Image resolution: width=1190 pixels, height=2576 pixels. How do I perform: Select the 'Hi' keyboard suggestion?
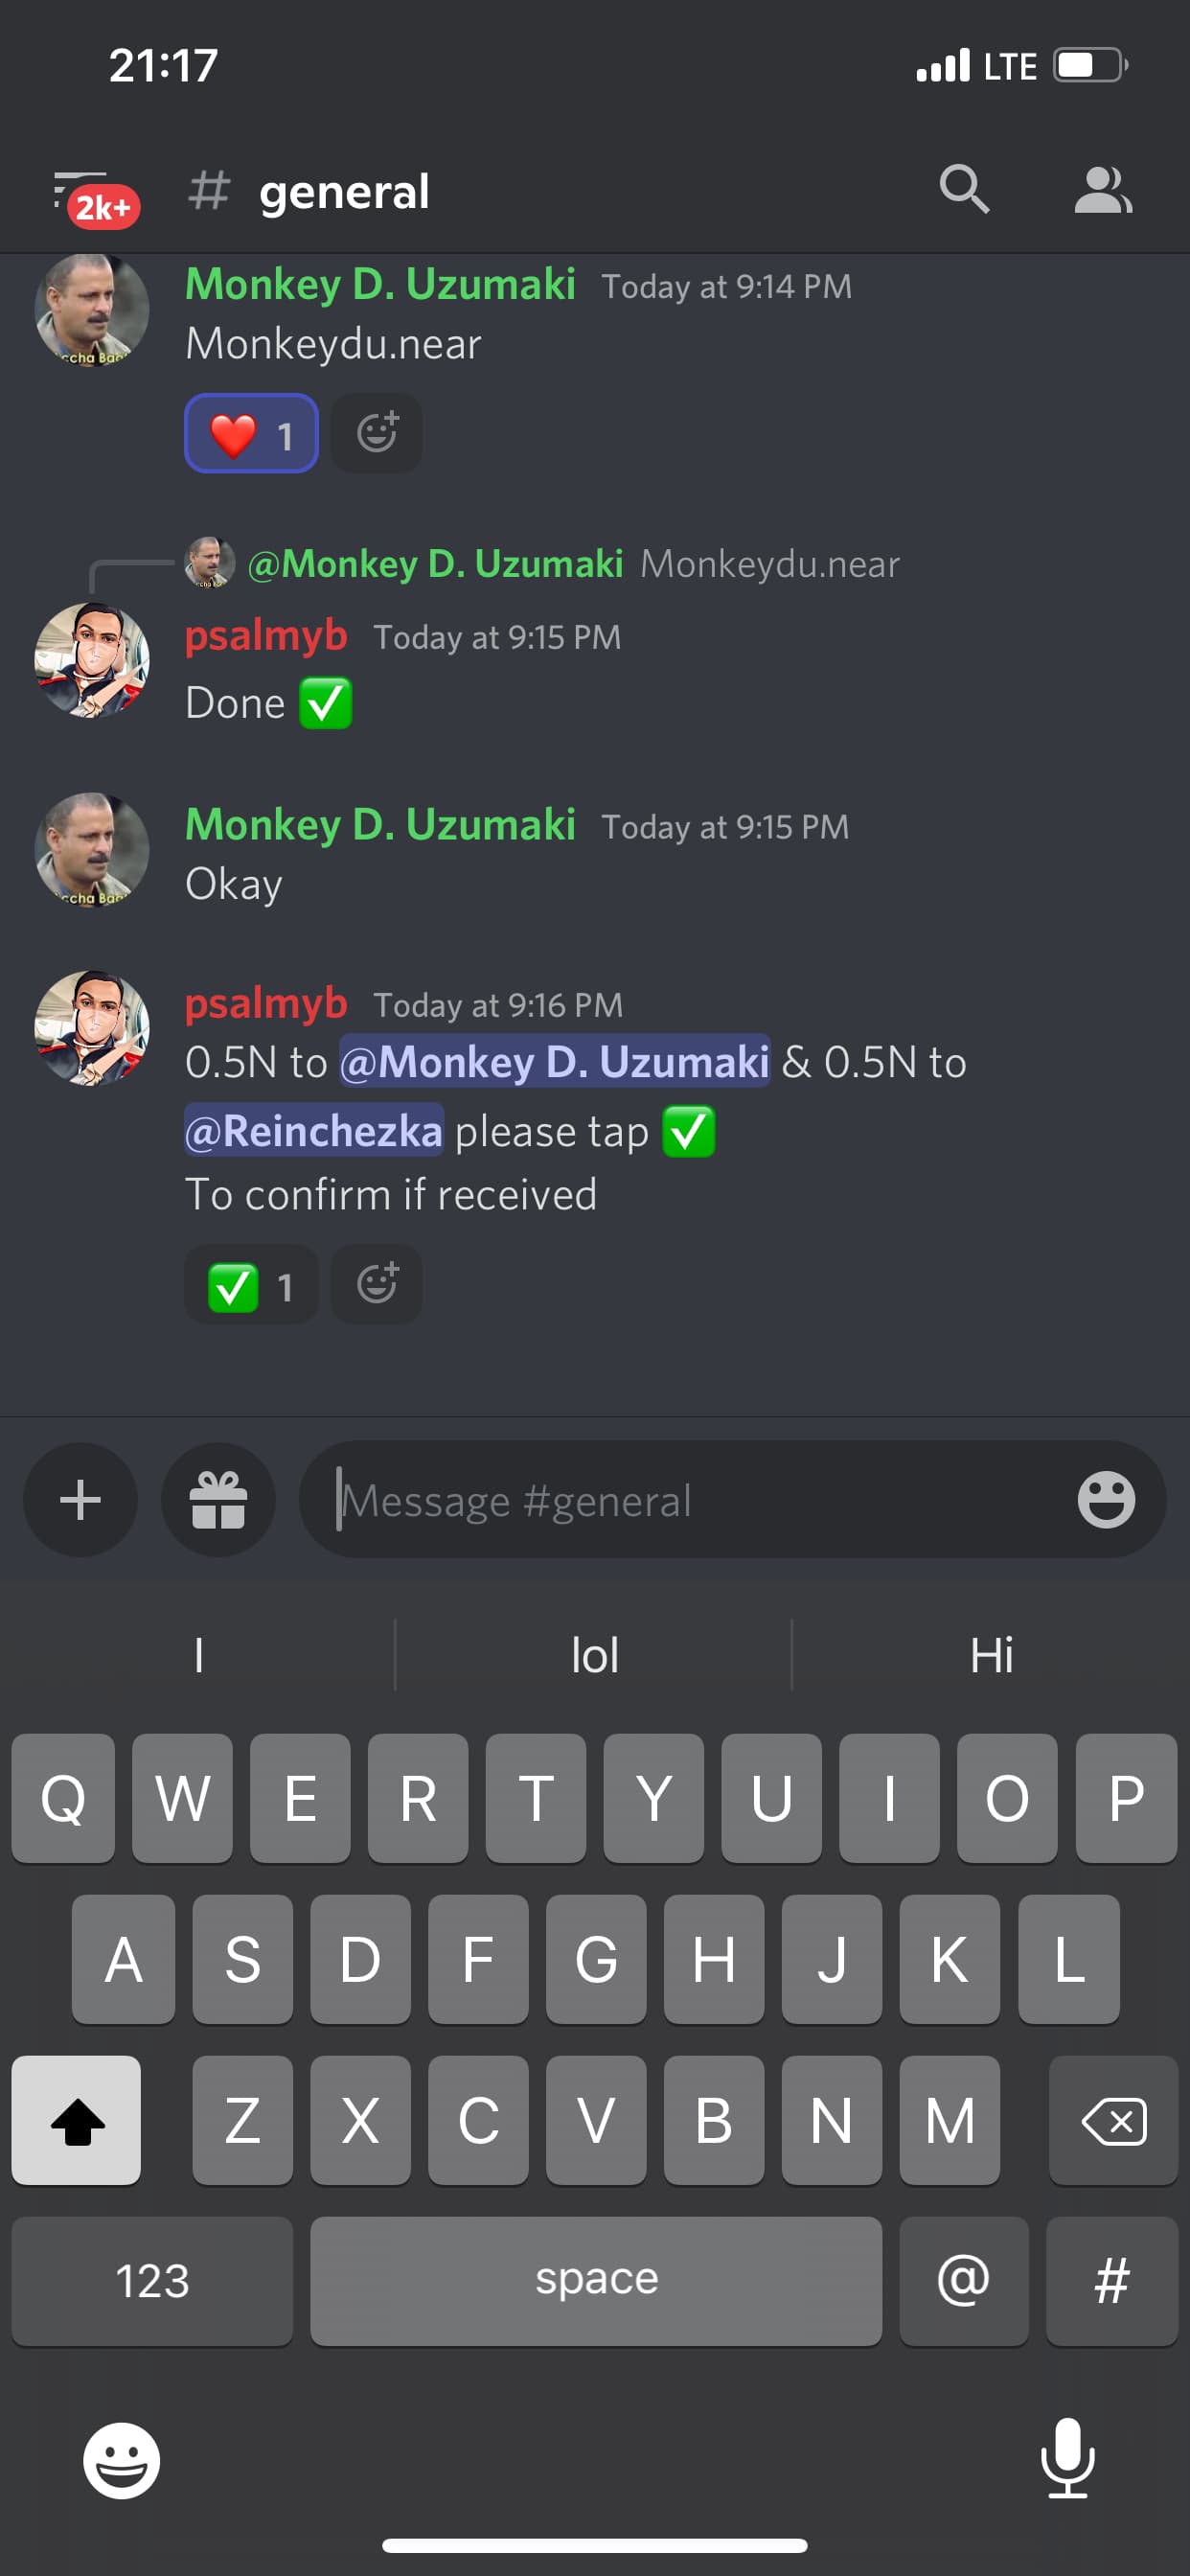click(x=991, y=1655)
